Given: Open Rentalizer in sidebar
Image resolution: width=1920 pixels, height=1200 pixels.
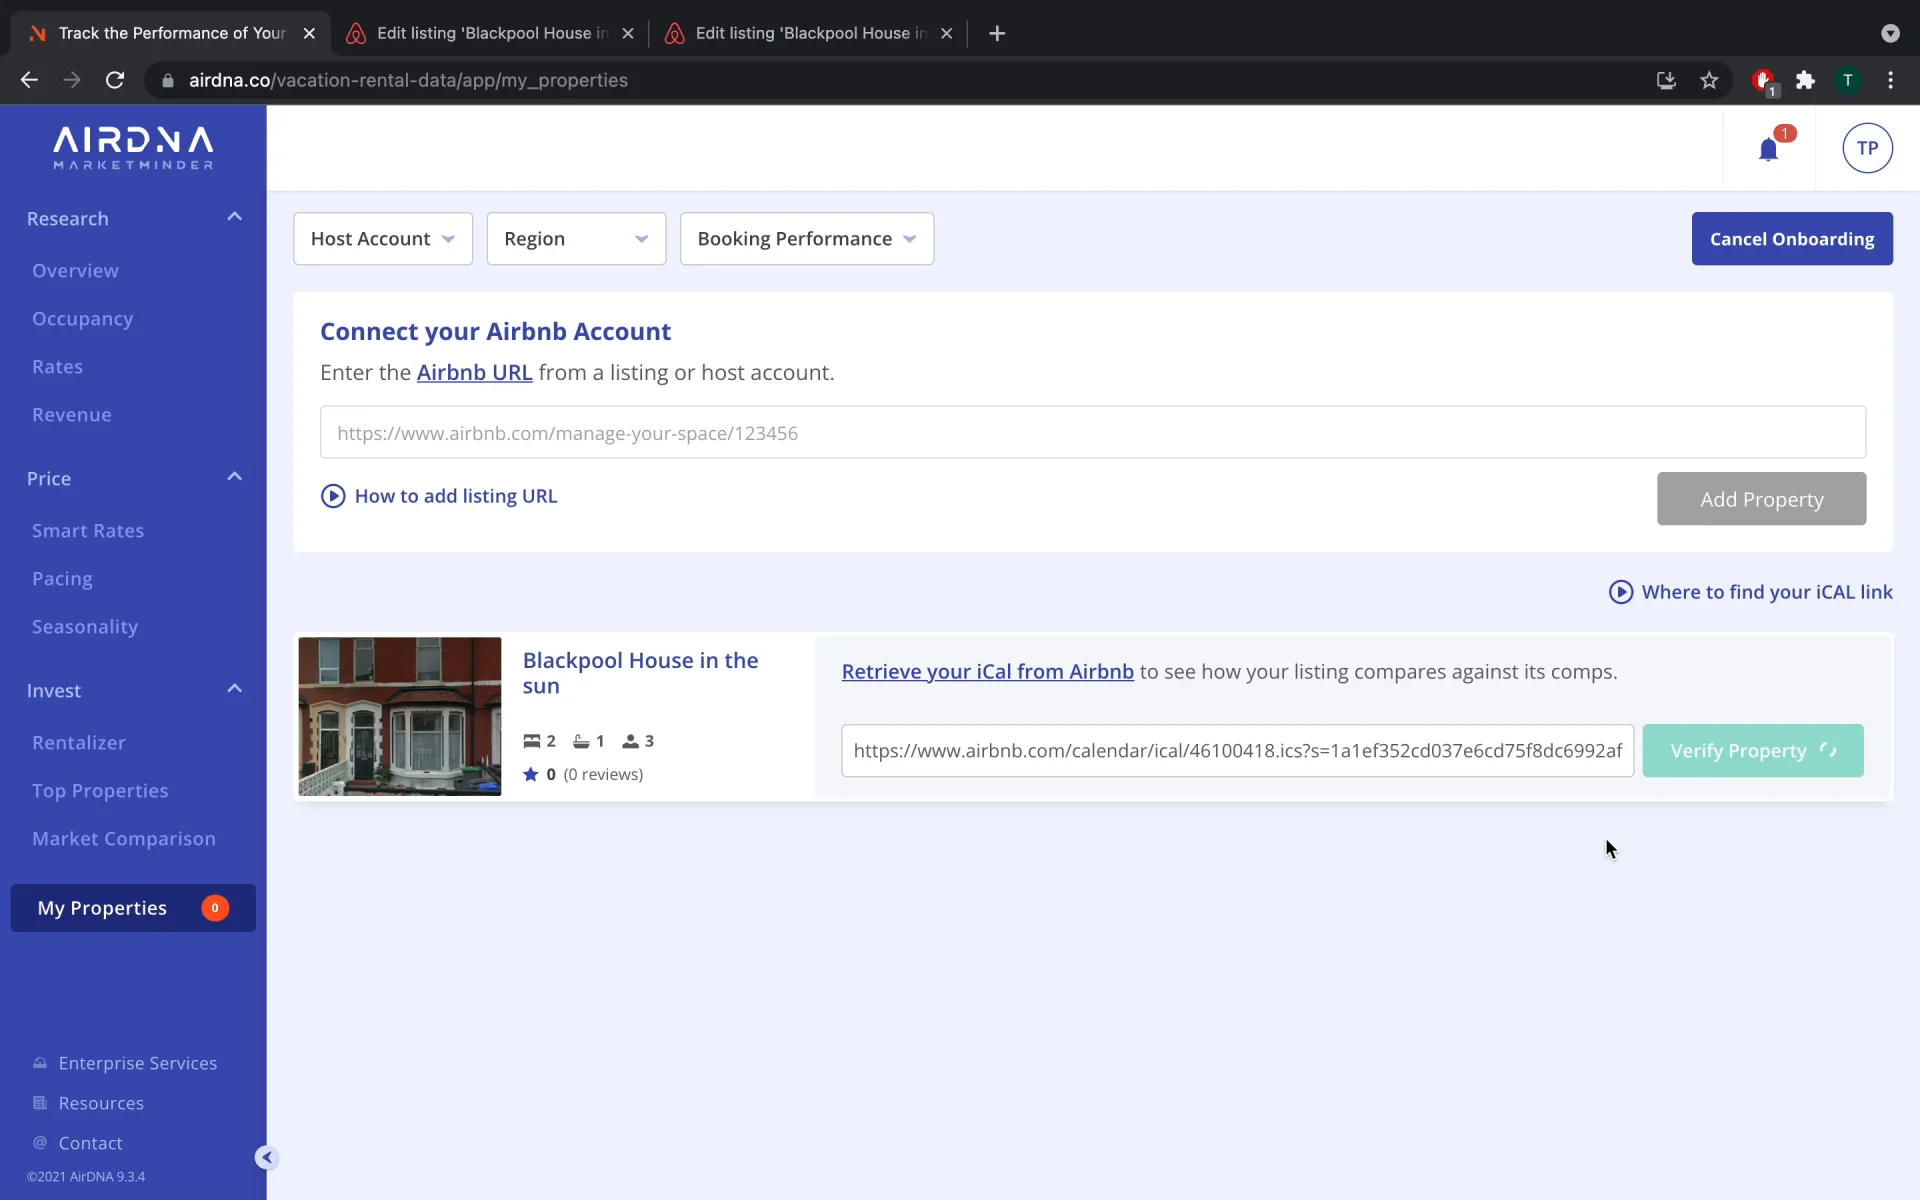Looking at the screenshot, I should coord(79,743).
